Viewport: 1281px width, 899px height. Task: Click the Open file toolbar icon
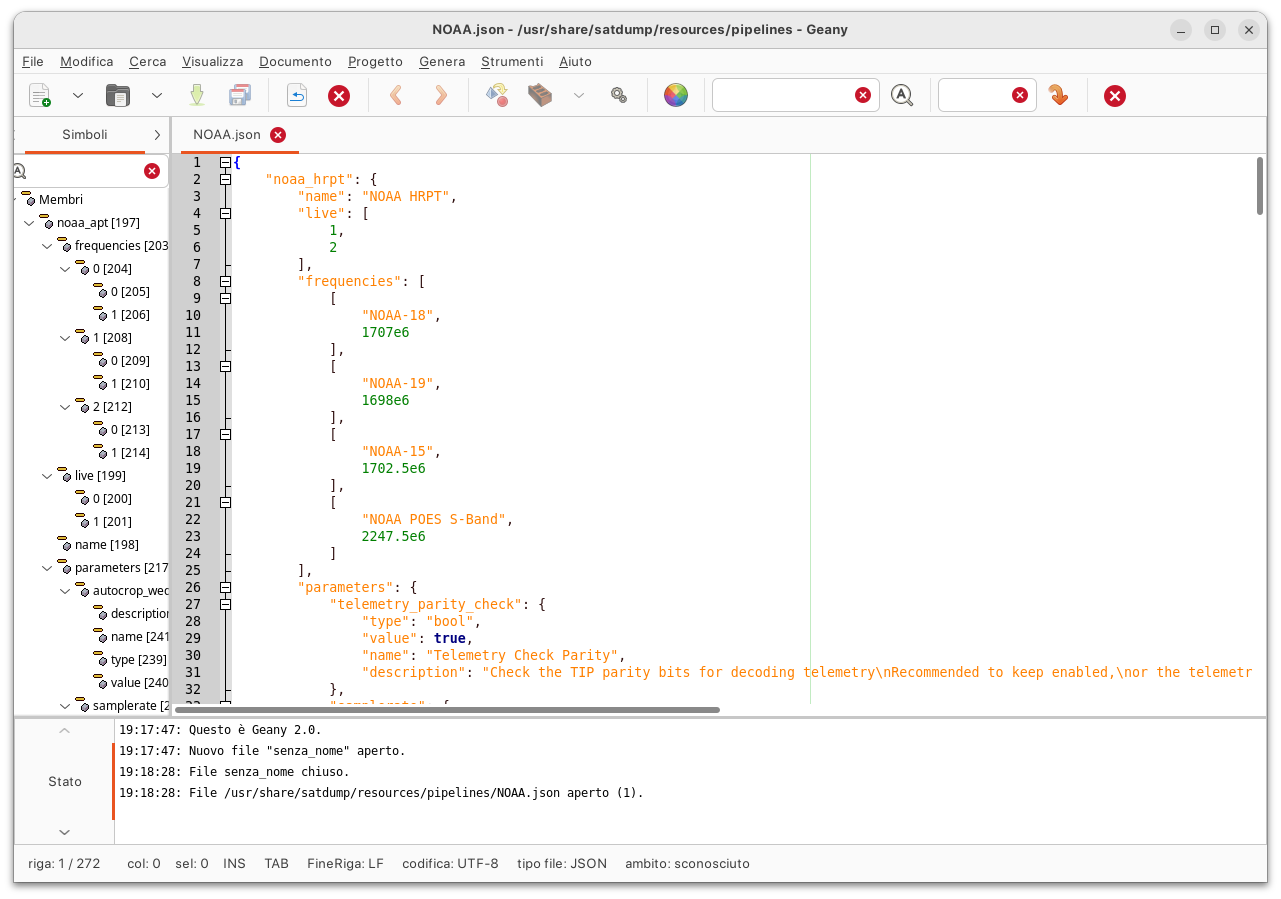coord(118,96)
